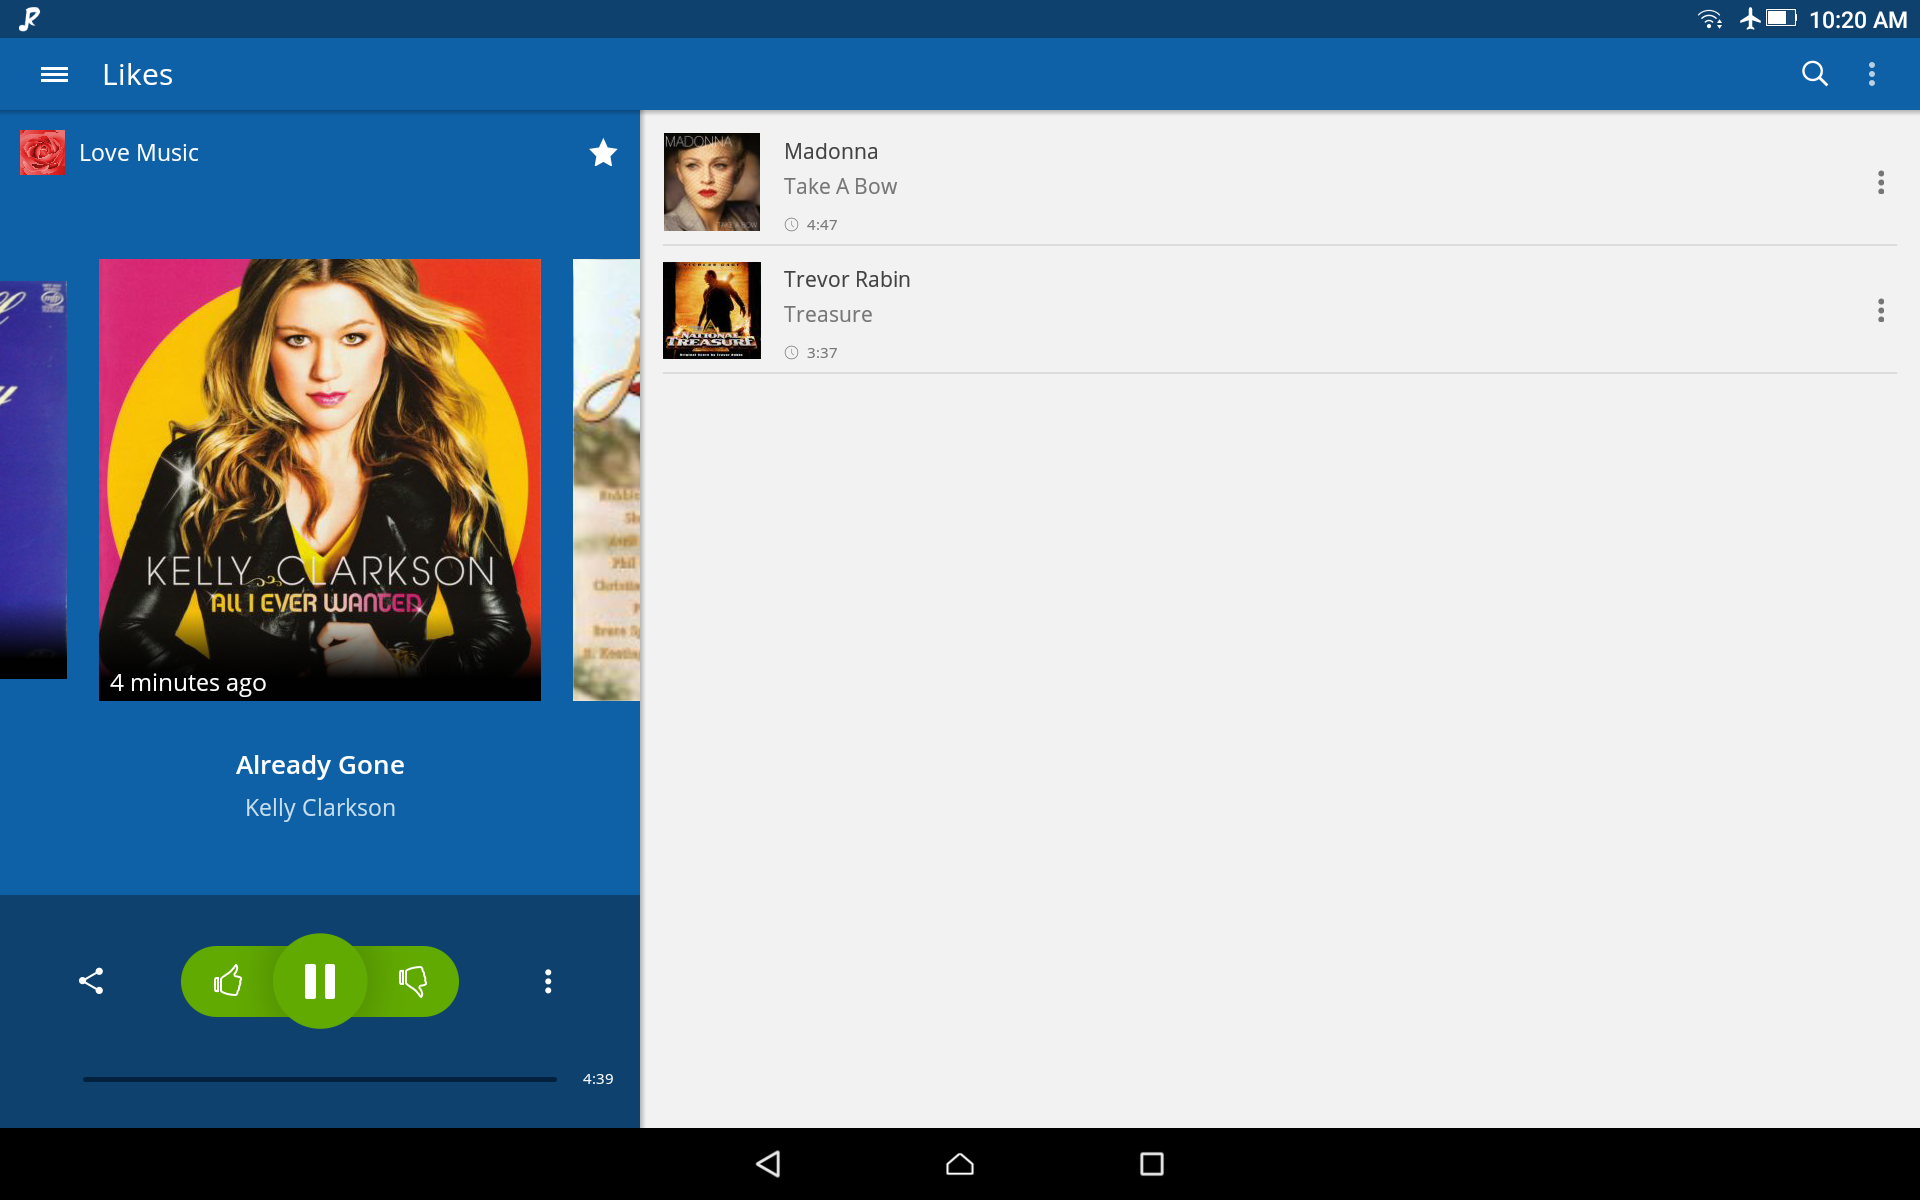The width and height of the screenshot is (1920, 1200).
Task: Open options for Madonna Take A Bow
Action: [x=1880, y=182]
